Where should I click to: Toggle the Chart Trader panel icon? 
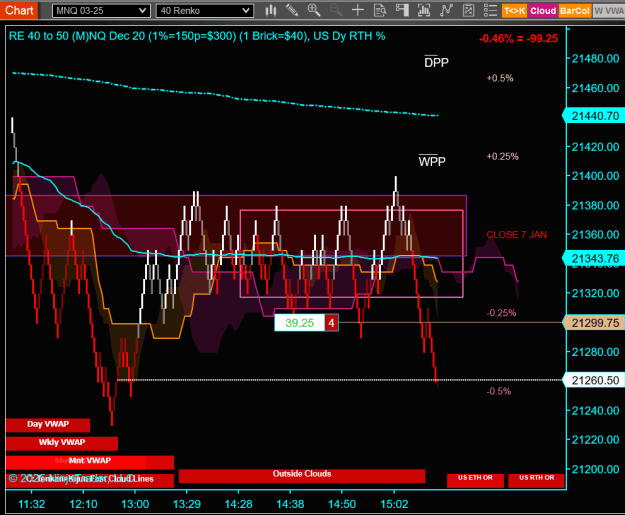coord(402,10)
